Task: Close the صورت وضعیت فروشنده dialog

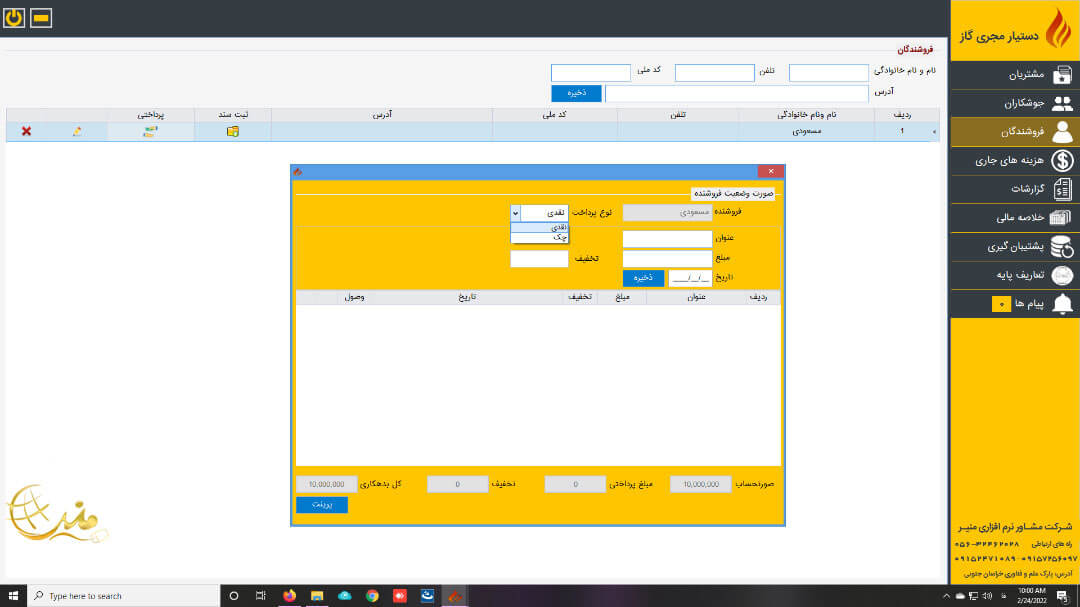Action: 770,171
